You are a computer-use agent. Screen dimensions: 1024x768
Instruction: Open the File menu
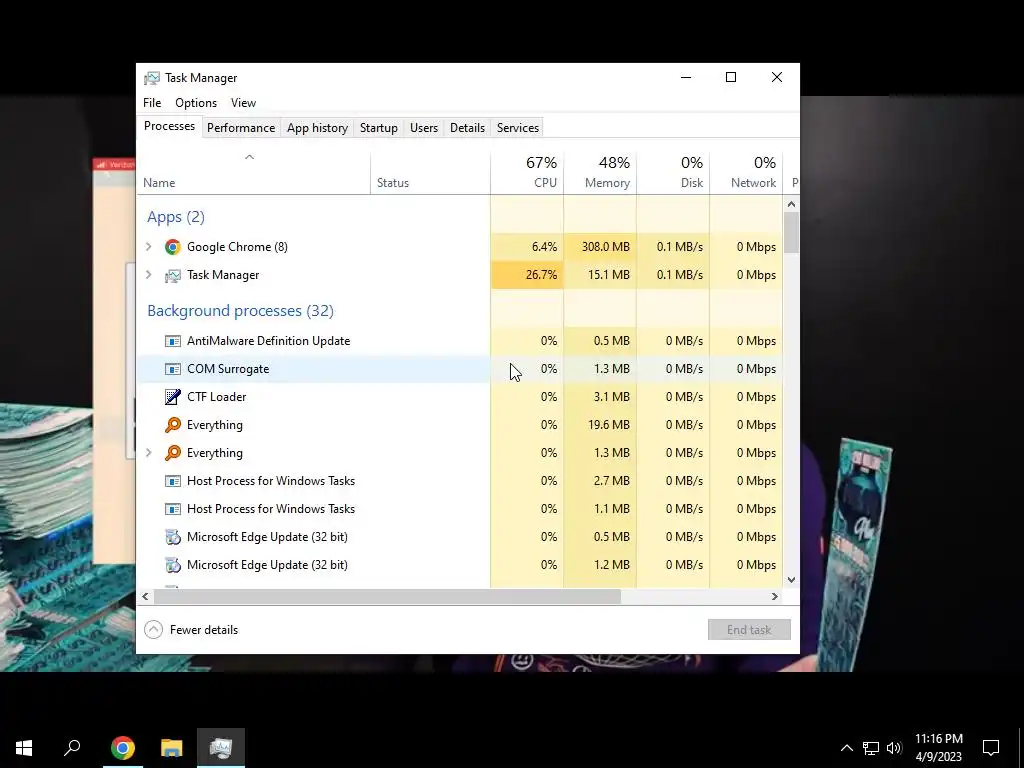pos(152,103)
